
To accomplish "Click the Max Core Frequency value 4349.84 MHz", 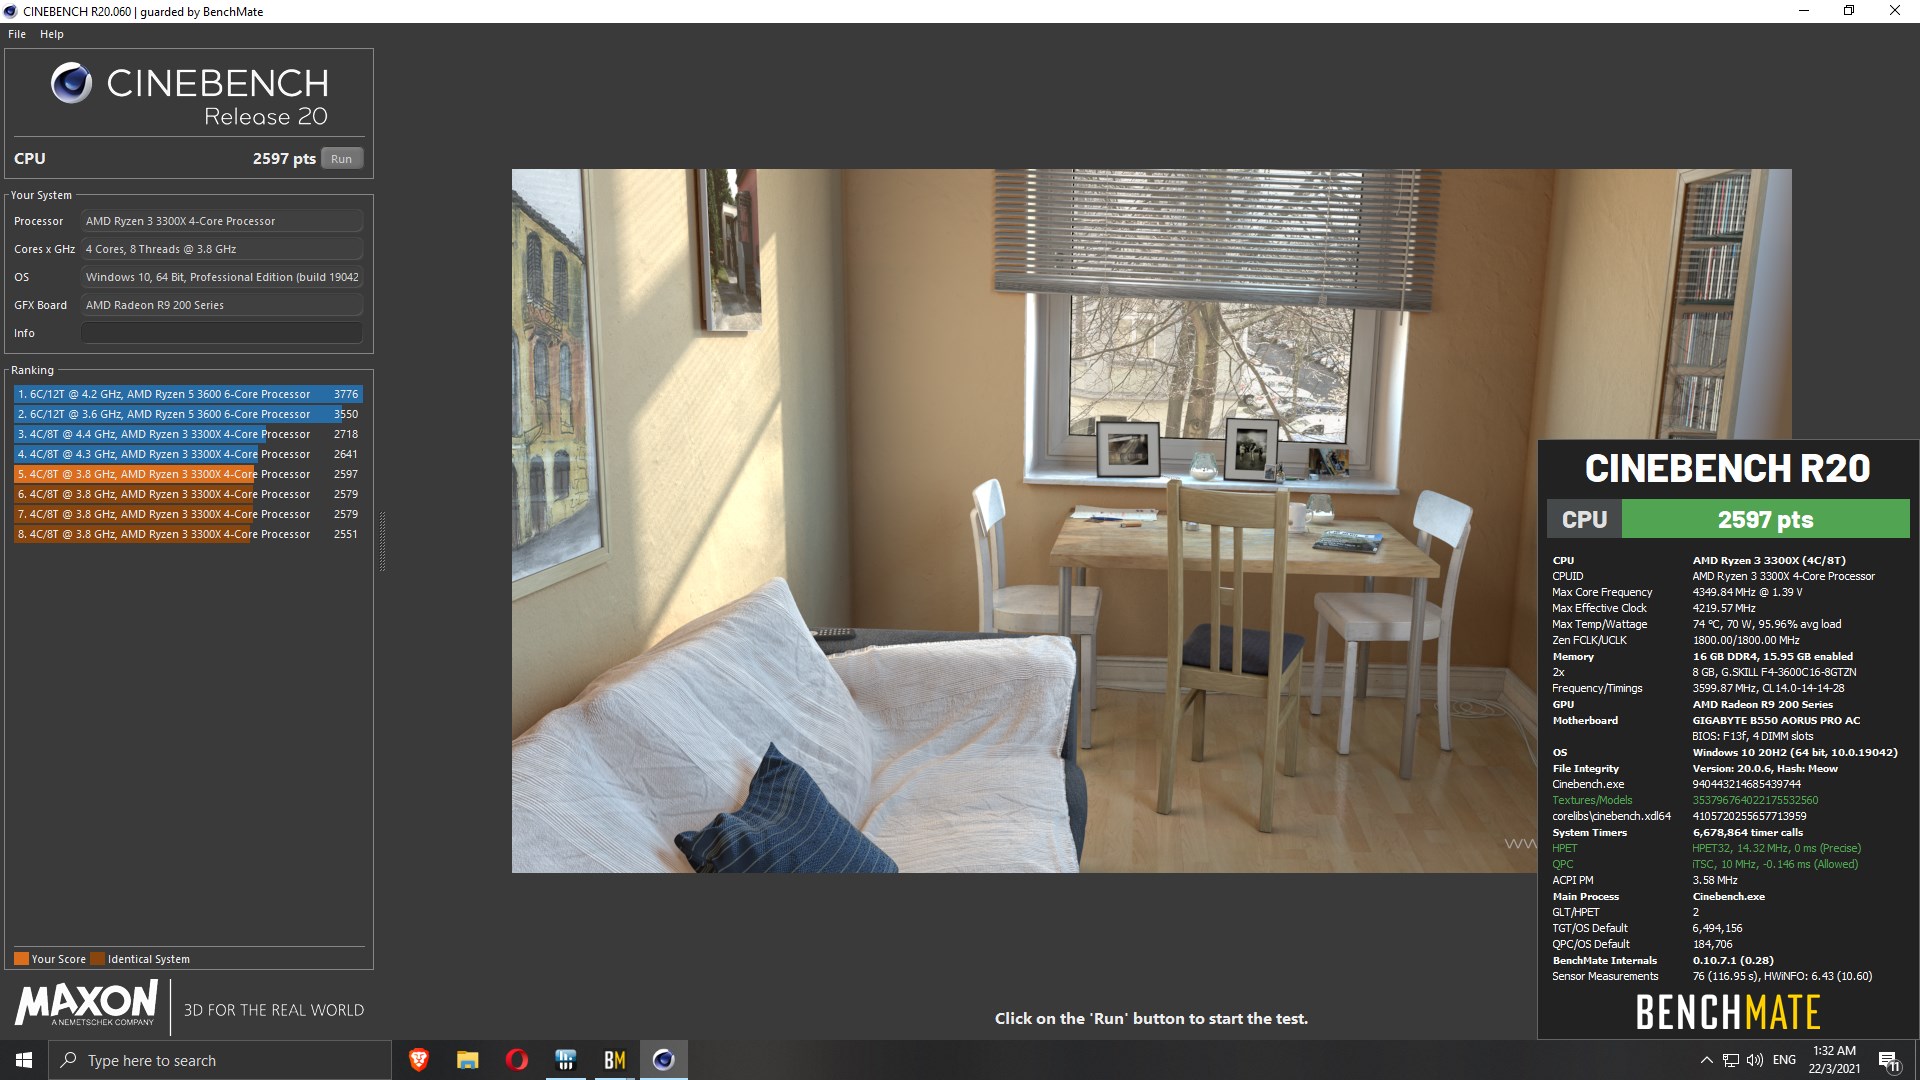I will 1747,592.
